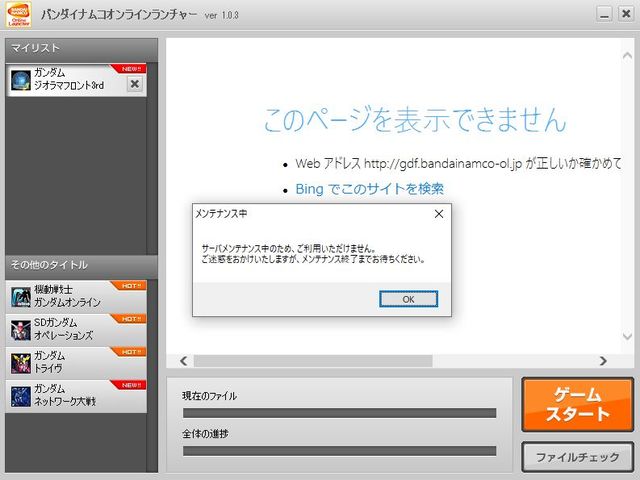
Task: Click OK in the メンテナンス中 dialog
Action: tap(409, 299)
